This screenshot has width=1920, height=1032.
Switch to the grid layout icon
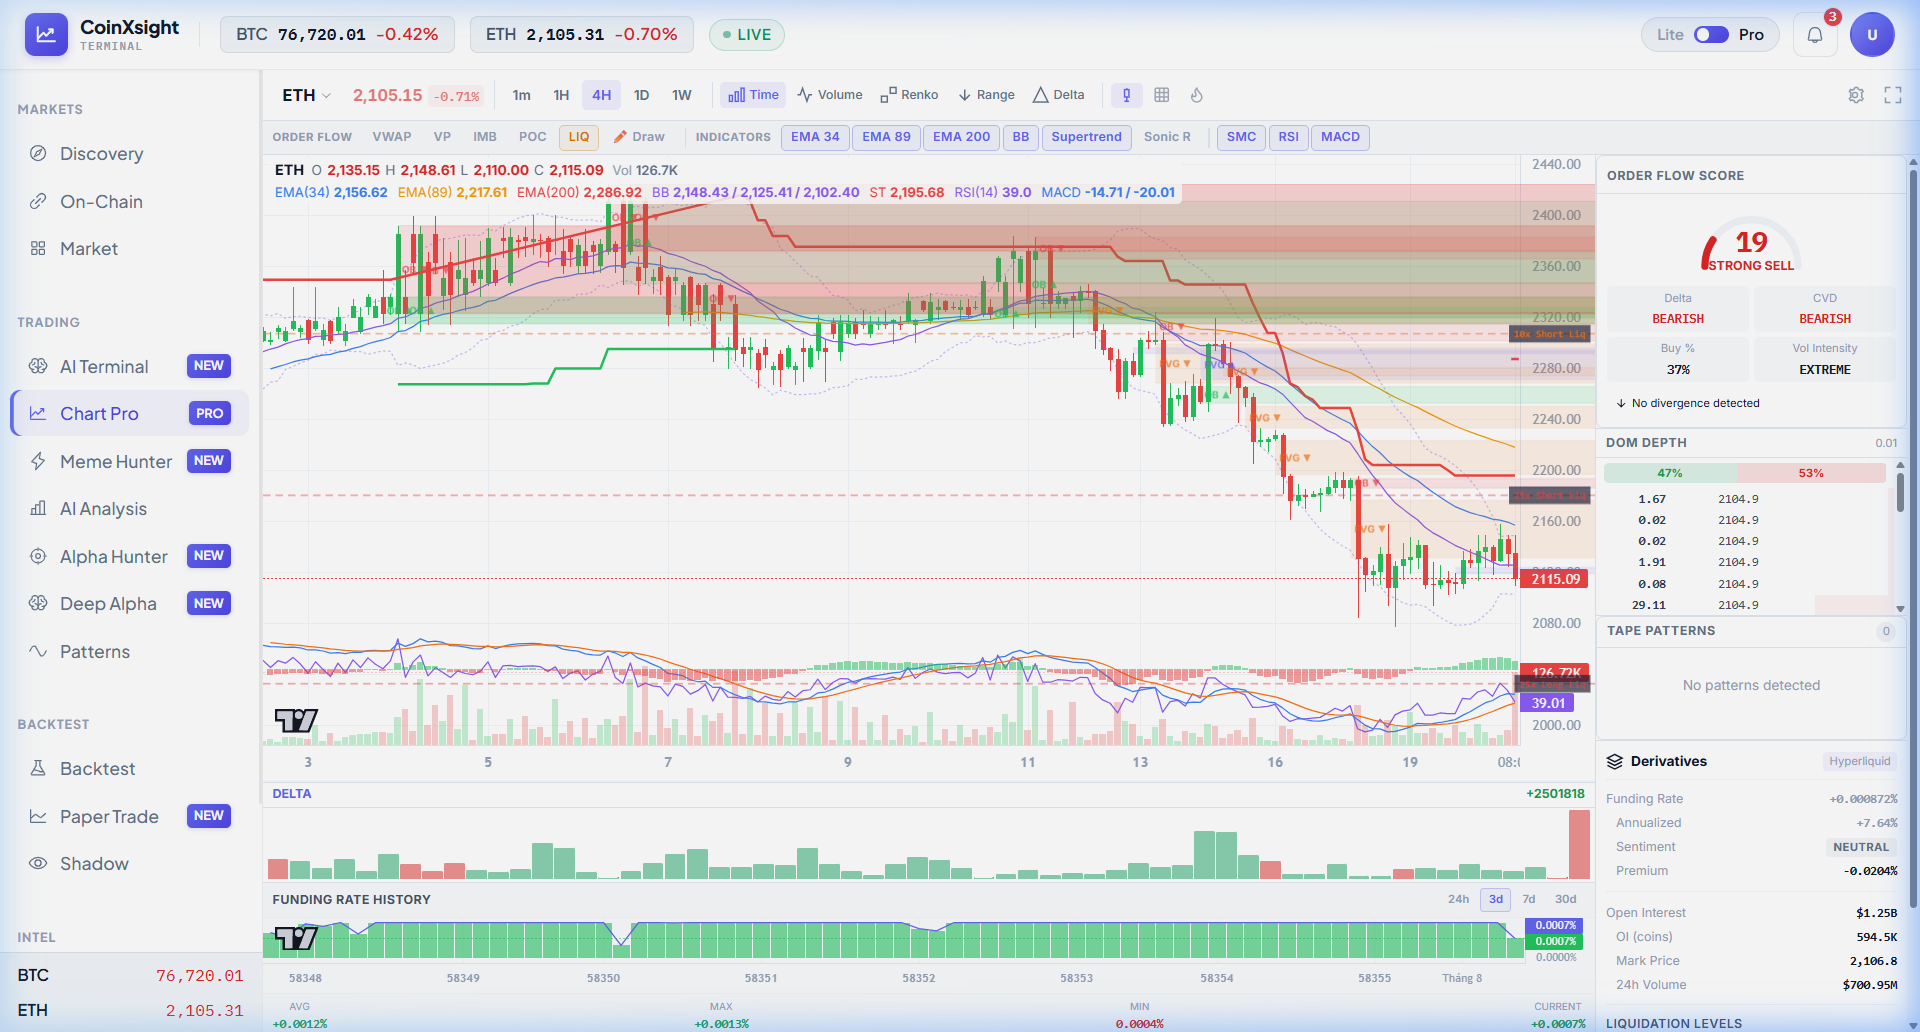point(1161,95)
